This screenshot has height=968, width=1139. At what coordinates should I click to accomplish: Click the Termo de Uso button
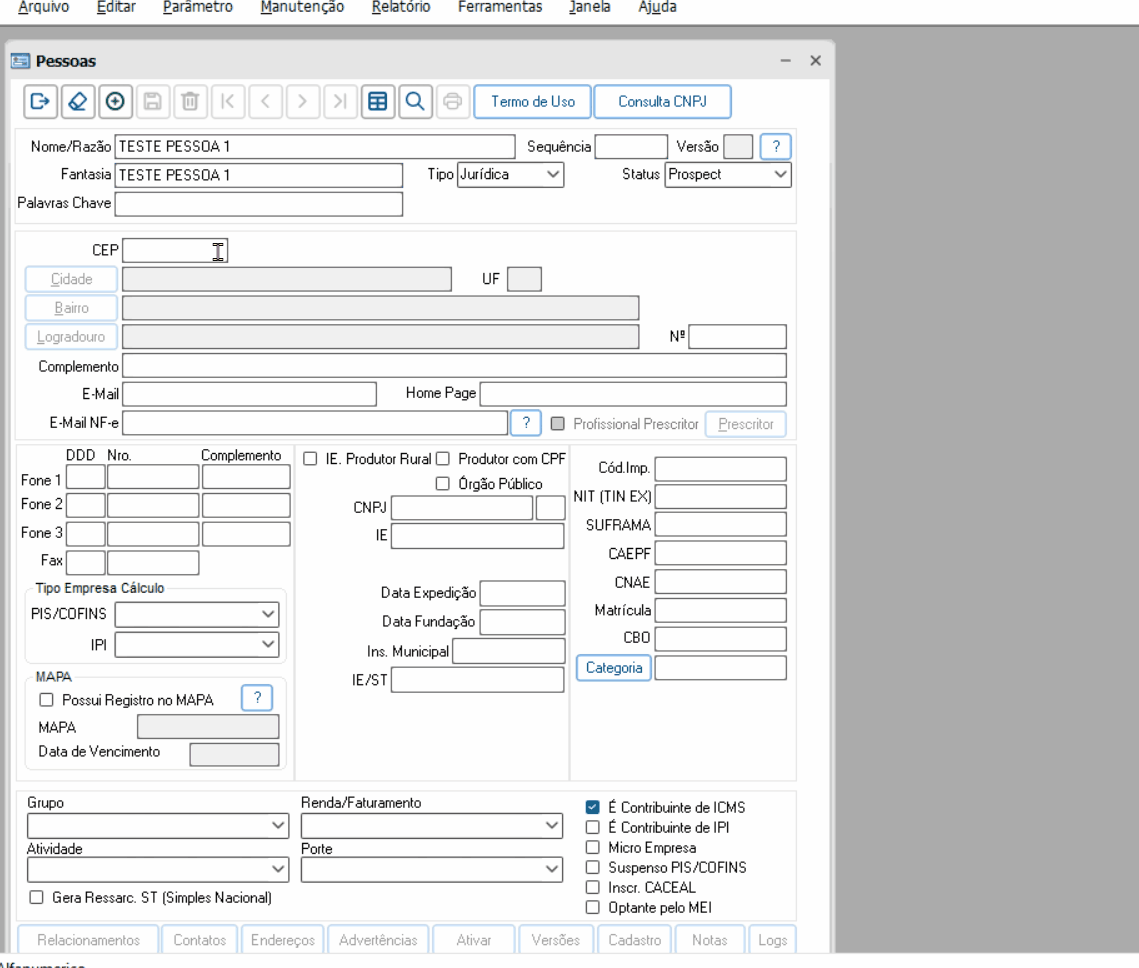click(532, 102)
